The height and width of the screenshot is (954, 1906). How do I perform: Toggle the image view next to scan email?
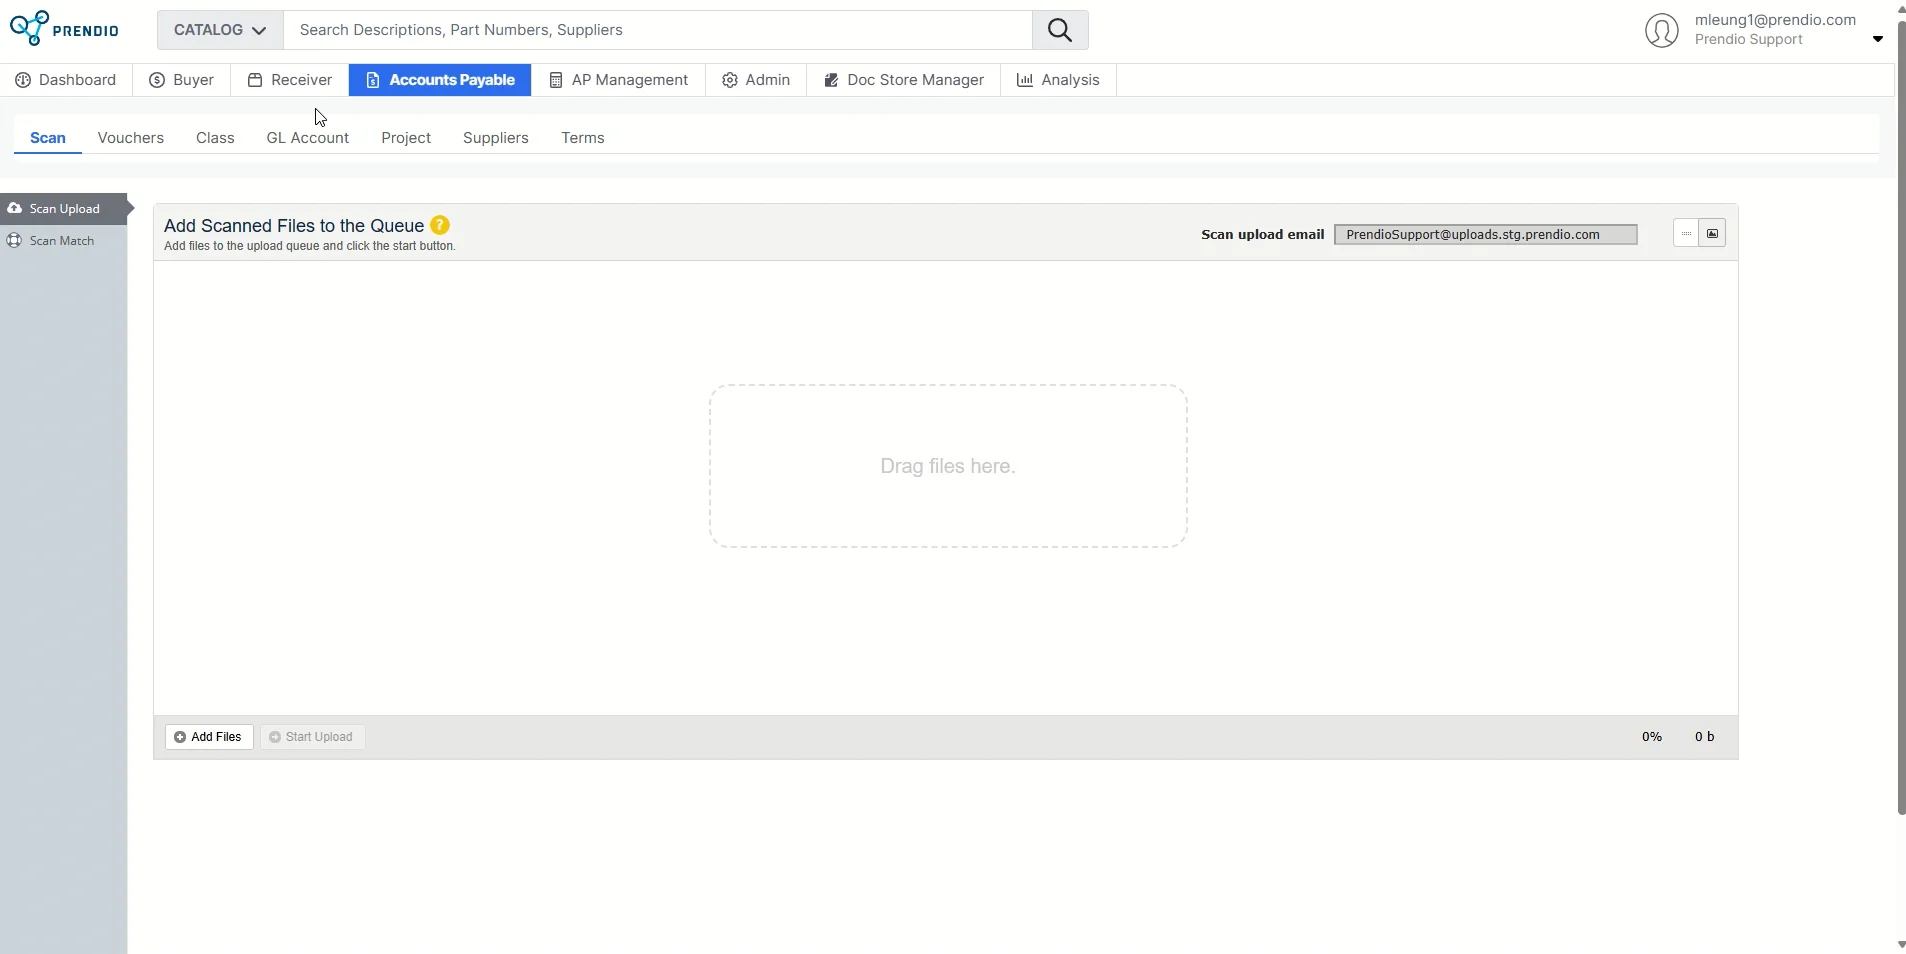click(1712, 233)
